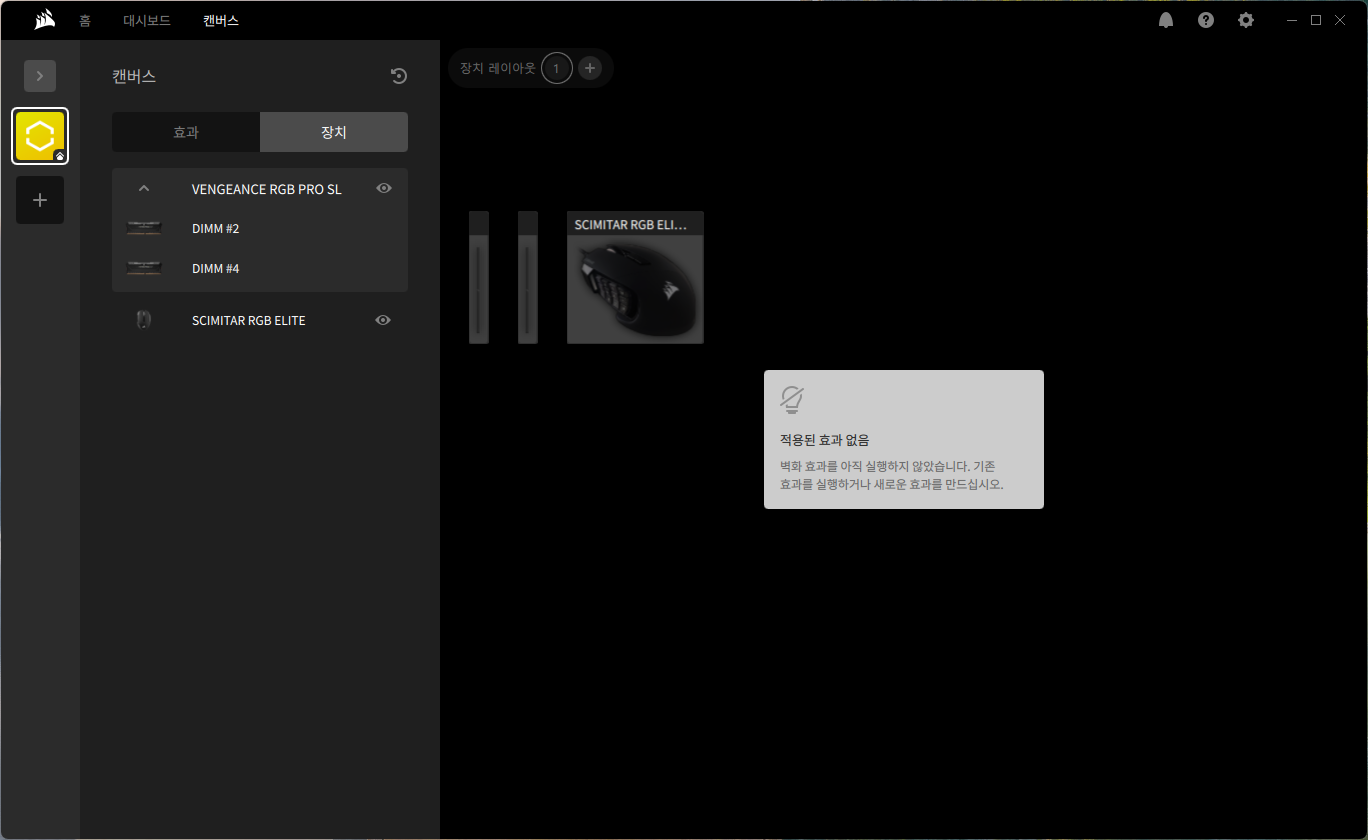The height and width of the screenshot is (840, 1368).
Task: Select the 캔버스 tab in top bar
Action: 221,20
